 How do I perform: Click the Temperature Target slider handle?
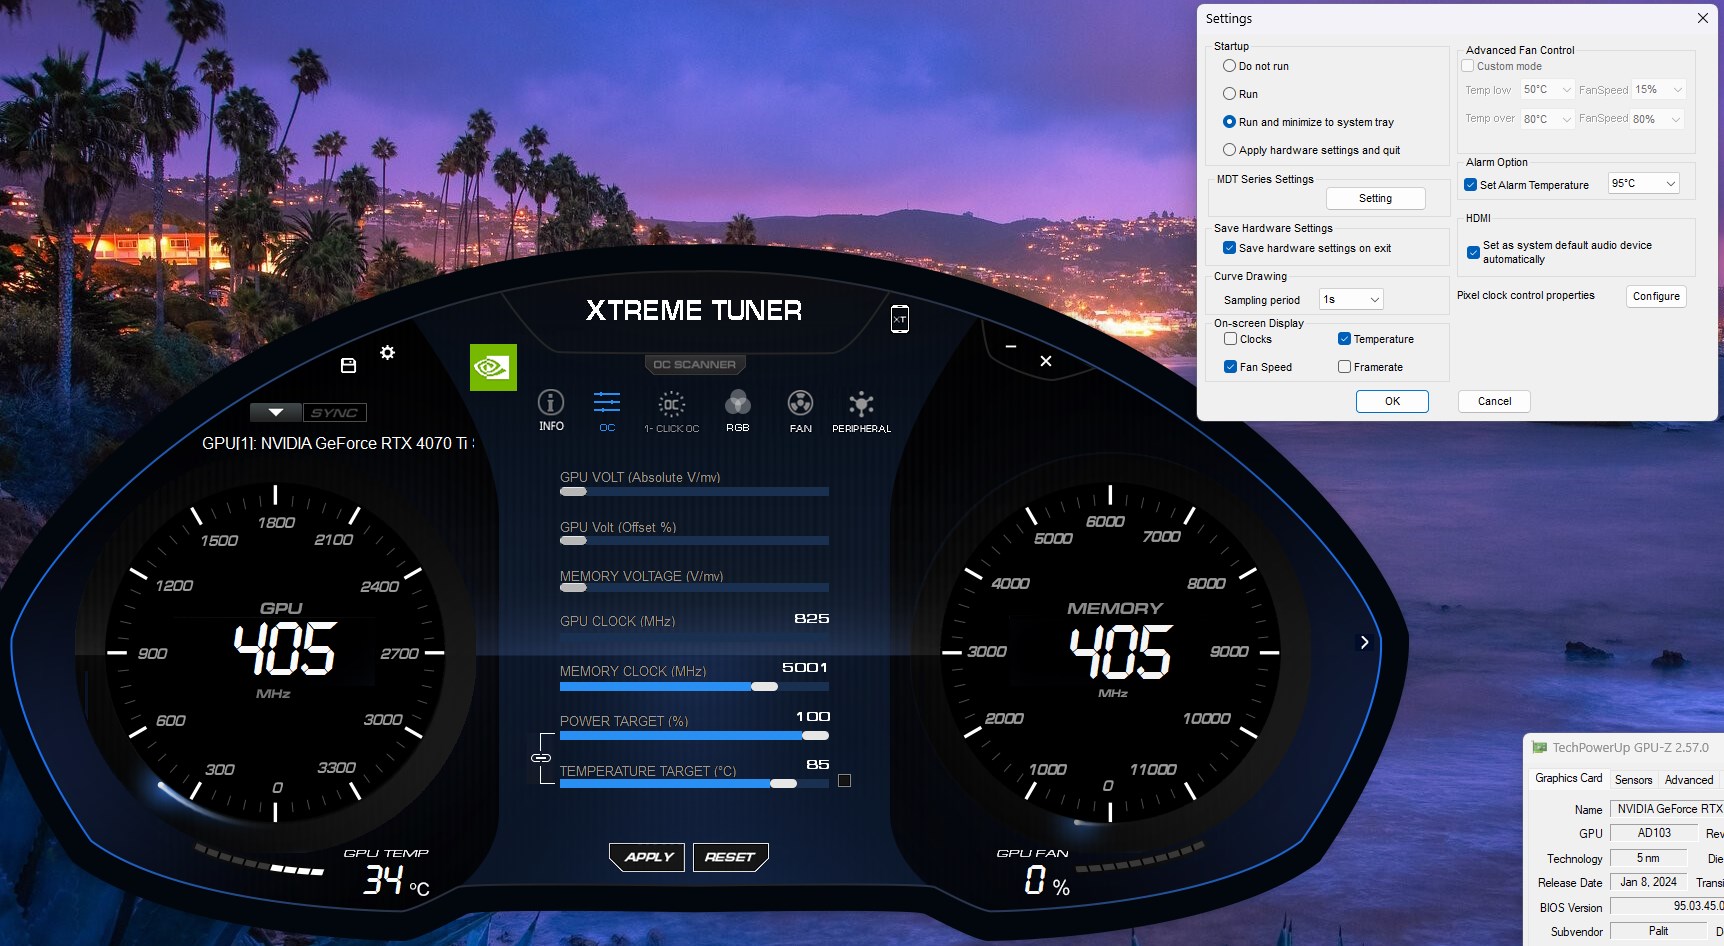(783, 784)
